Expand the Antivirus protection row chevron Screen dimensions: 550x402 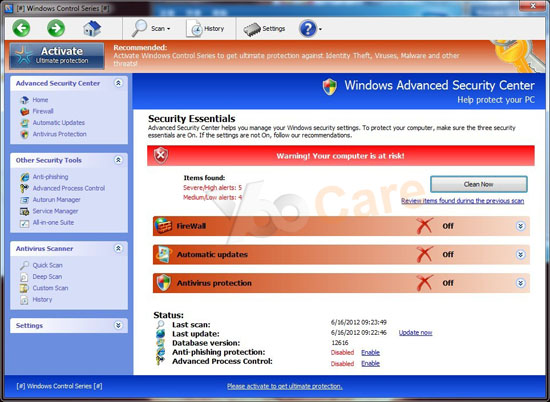click(521, 283)
